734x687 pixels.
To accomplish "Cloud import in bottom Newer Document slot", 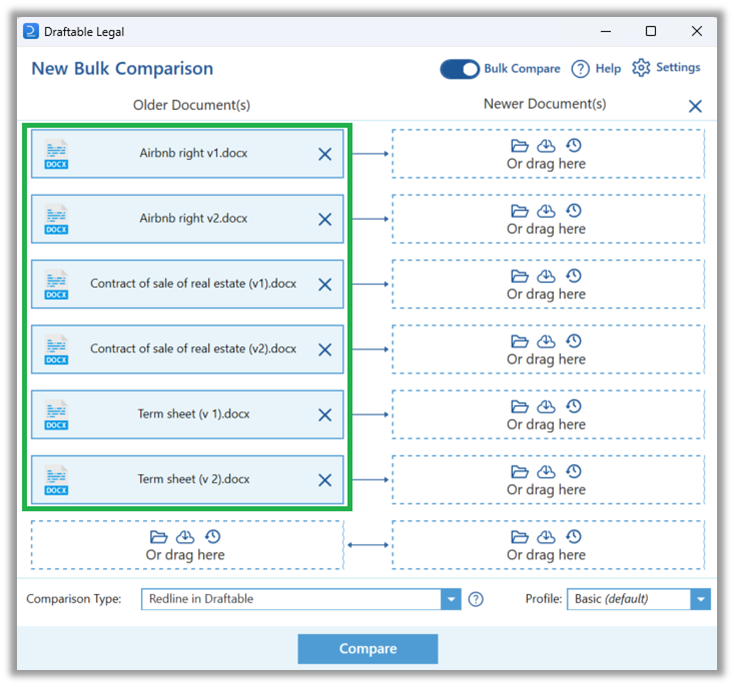I will tap(546, 537).
